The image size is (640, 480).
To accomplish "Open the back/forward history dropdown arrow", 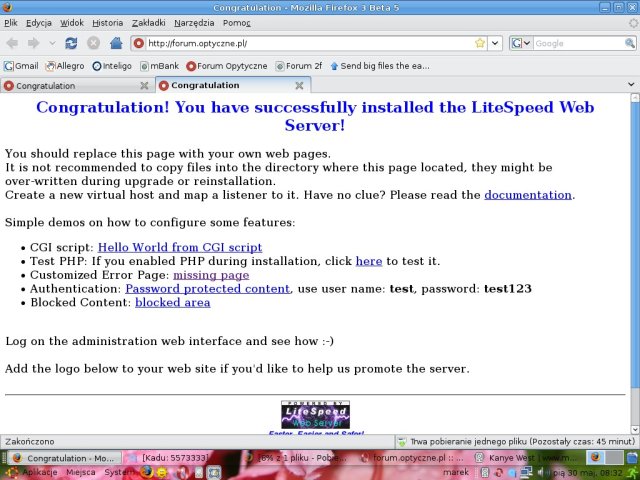I will [x=52, y=43].
